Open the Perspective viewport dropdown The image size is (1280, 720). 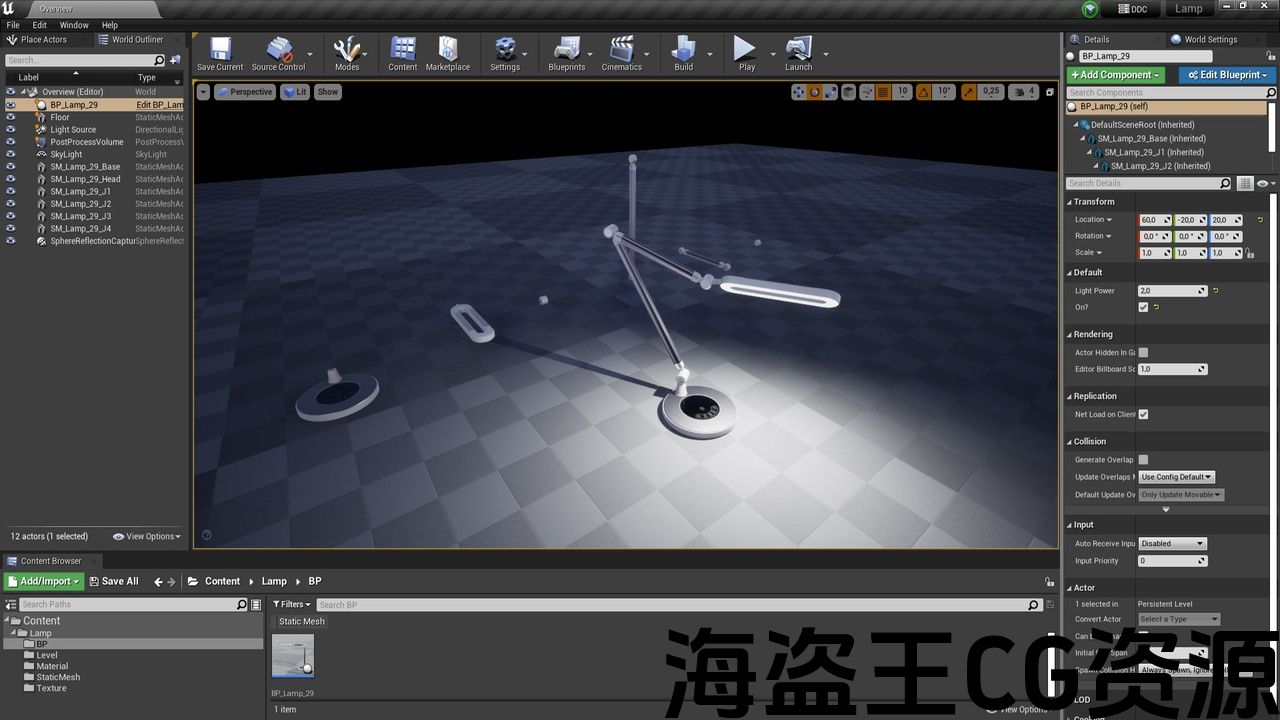245,92
